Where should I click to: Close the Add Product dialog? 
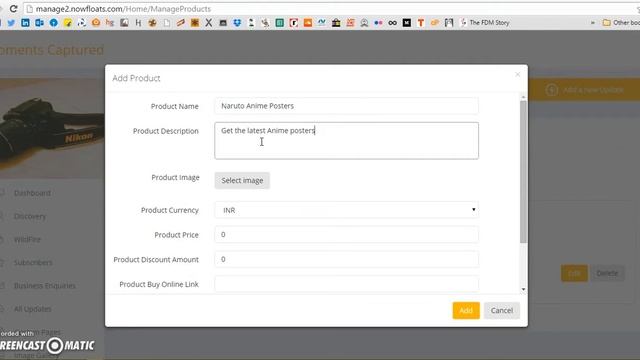(518, 74)
